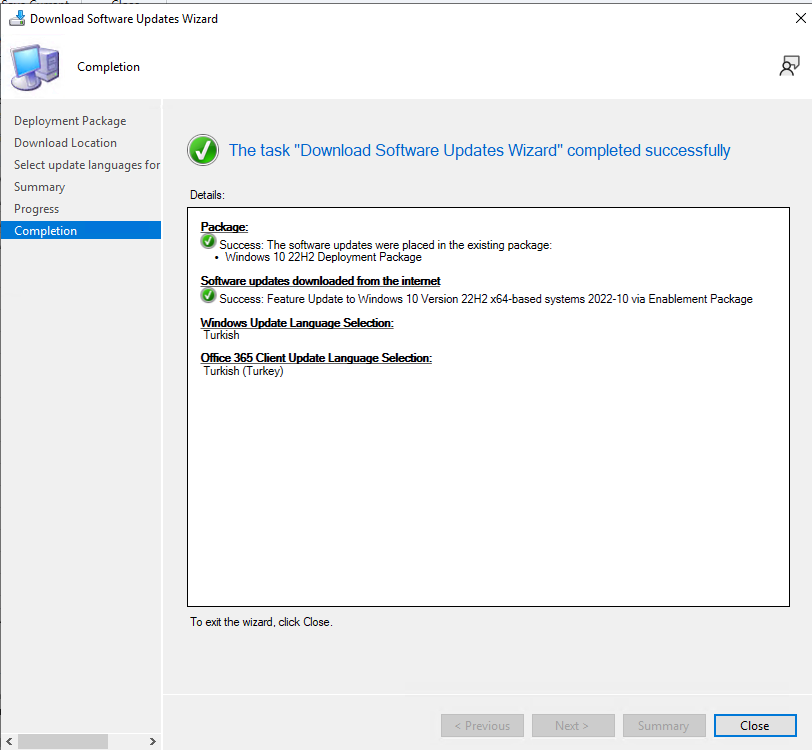Click 'Windows 10 22H2 Deployment Package' text

click(323, 257)
